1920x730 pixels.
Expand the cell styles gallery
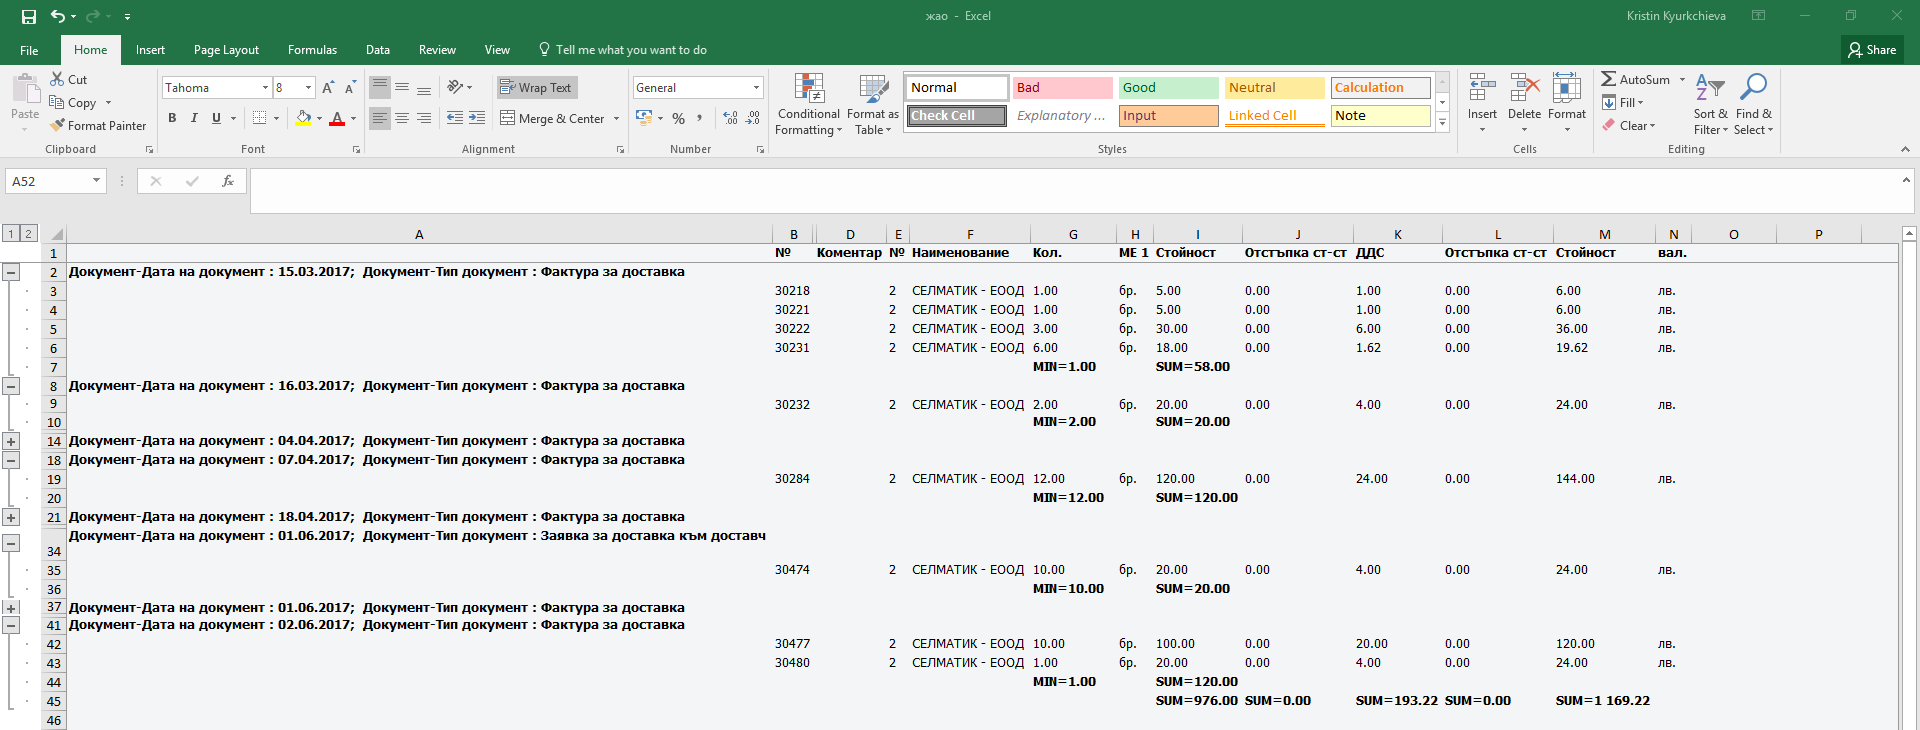click(1442, 123)
